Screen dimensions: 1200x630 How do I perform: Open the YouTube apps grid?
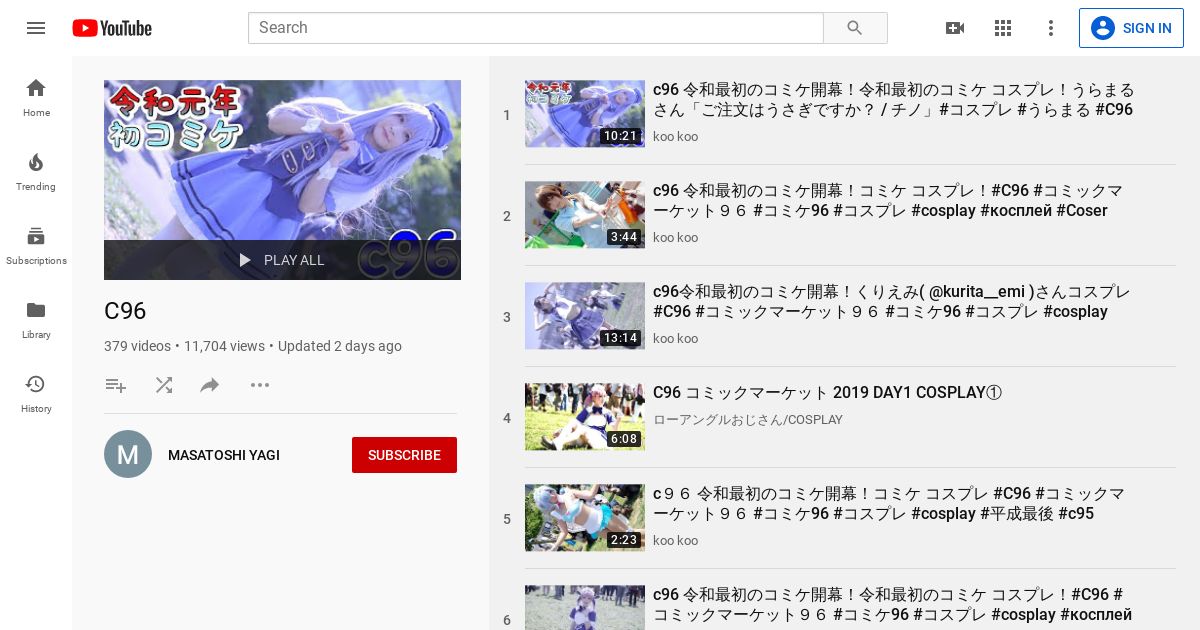1003,28
